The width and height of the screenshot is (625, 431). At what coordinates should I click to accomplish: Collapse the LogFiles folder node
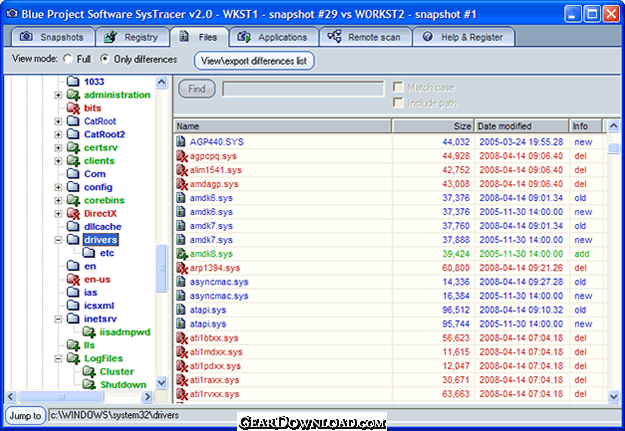(x=58, y=358)
